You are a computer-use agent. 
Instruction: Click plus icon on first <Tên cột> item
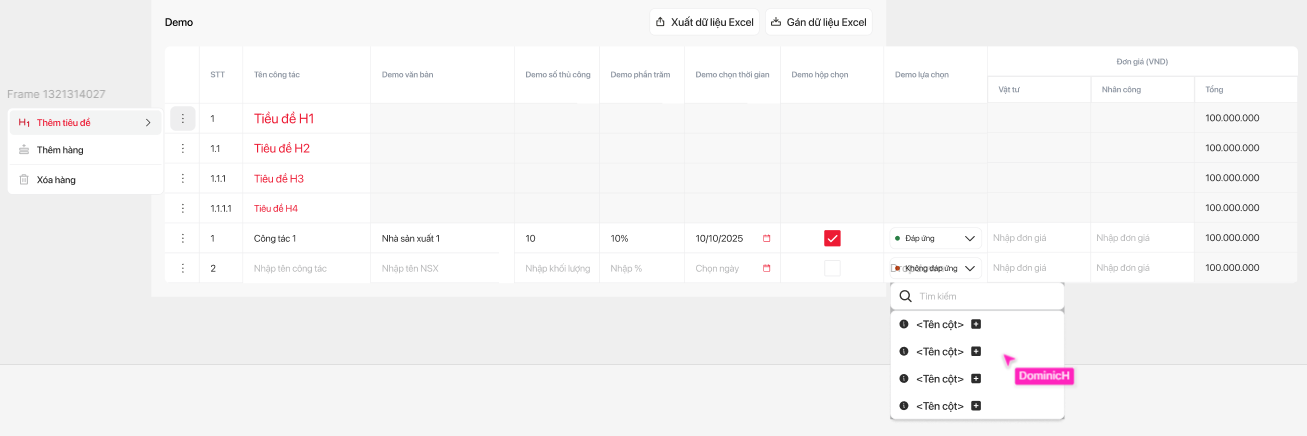click(976, 324)
